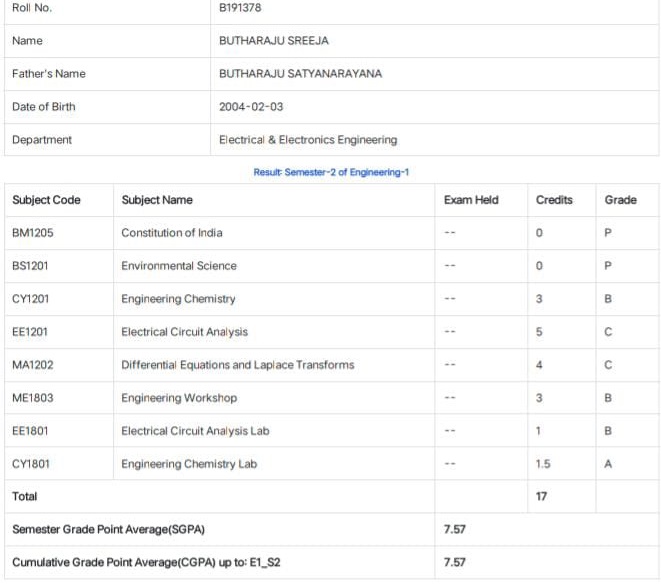Viewport: 661px width, 584px height.
Task: Click the Grade column header
Action: tap(620, 200)
